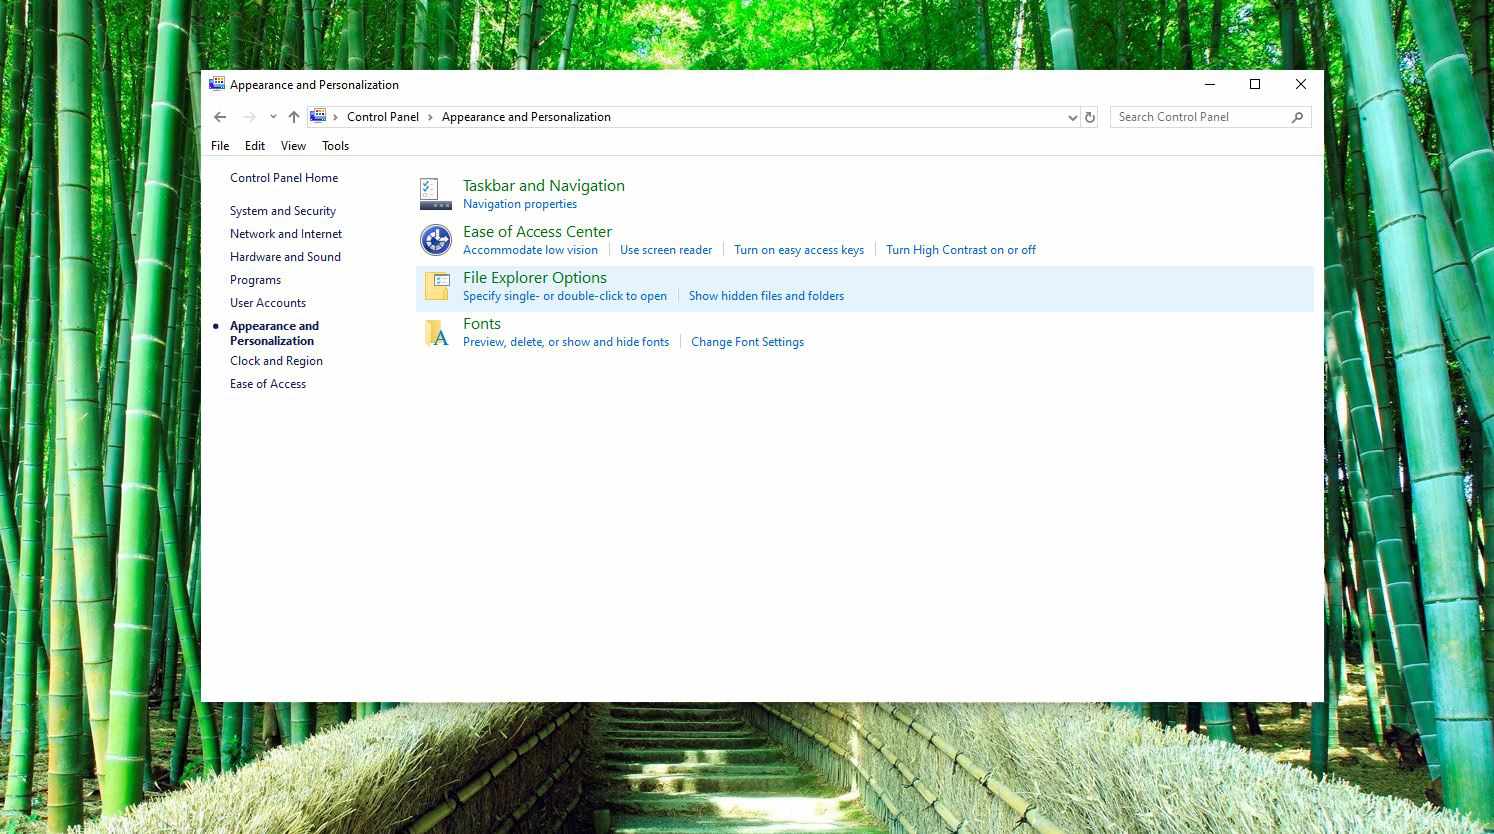1494x834 pixels.
Task: Open the View menu
Action: click(293, 146)
